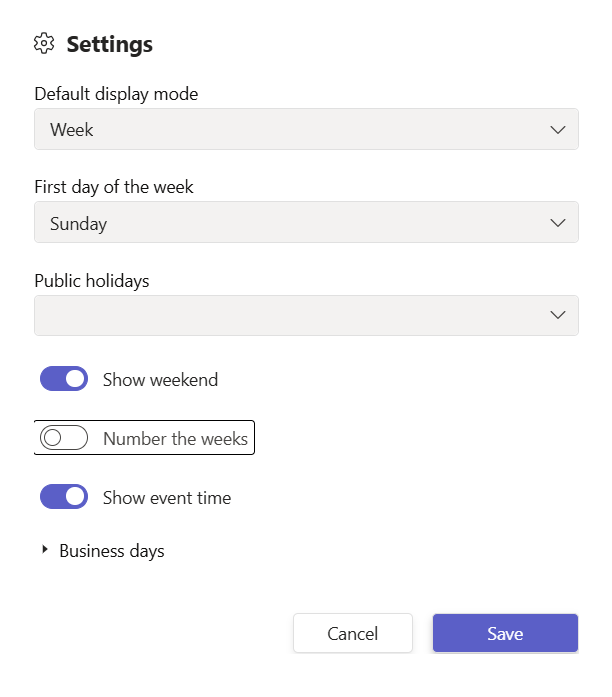612x697 pixels.
Task: Click the chevron arrow in the Week dropdown
Action: [558, 130]
